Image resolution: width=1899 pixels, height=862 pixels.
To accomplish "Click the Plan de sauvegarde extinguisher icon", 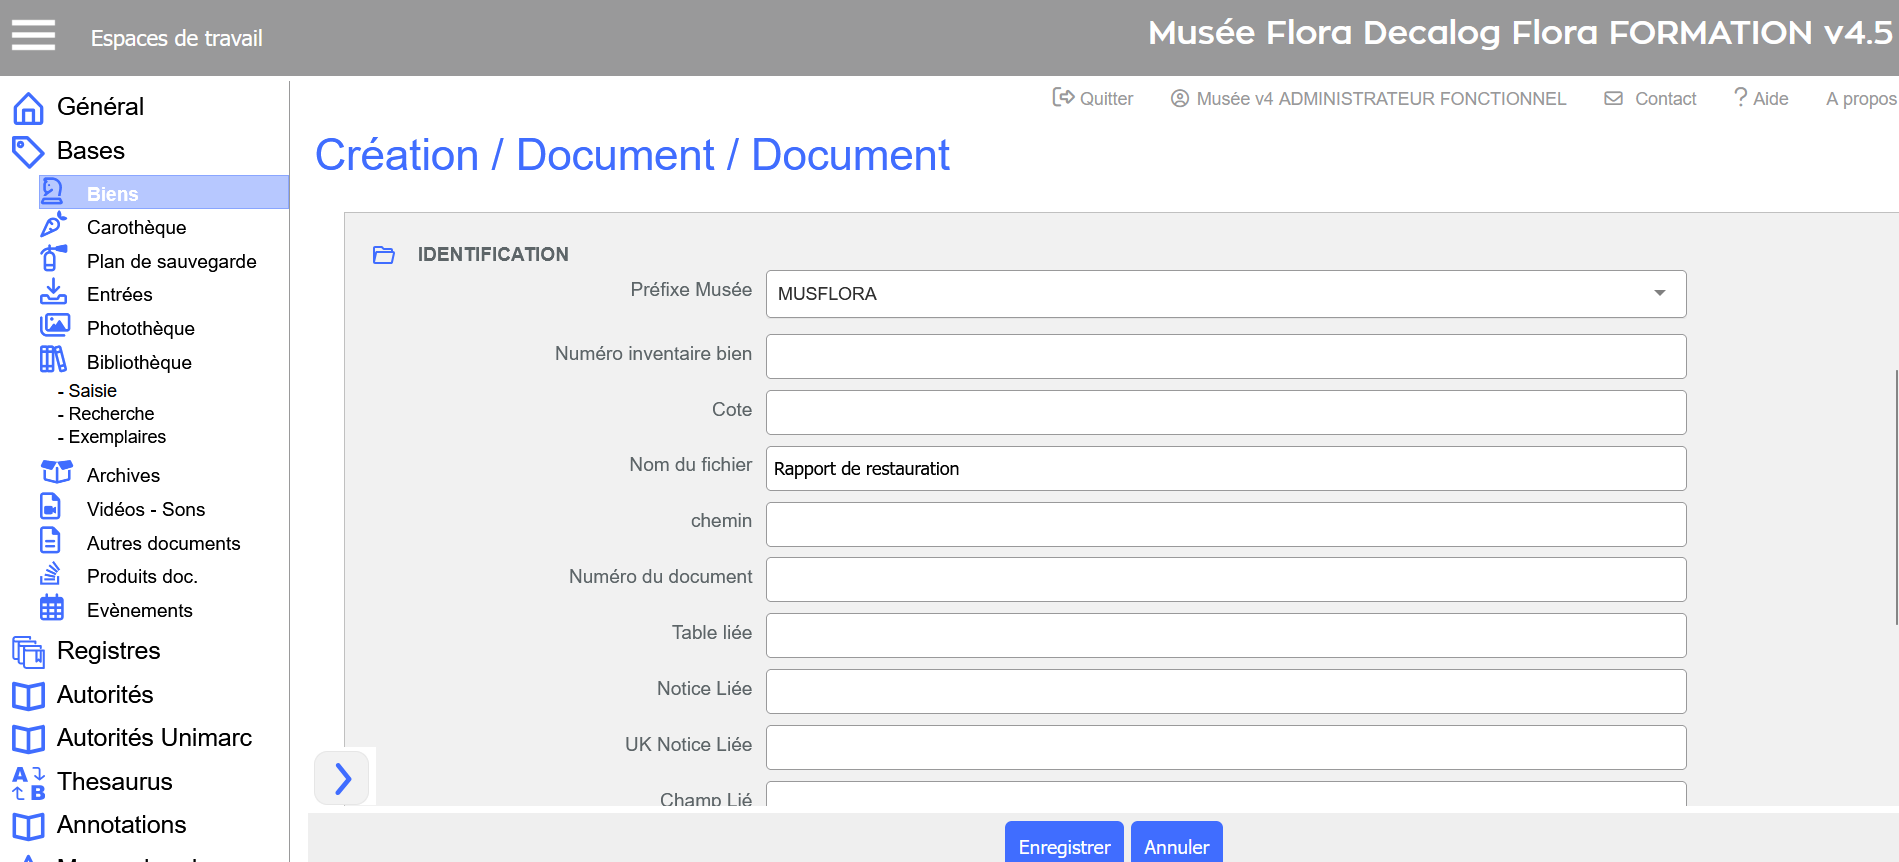I will [53, 259].
